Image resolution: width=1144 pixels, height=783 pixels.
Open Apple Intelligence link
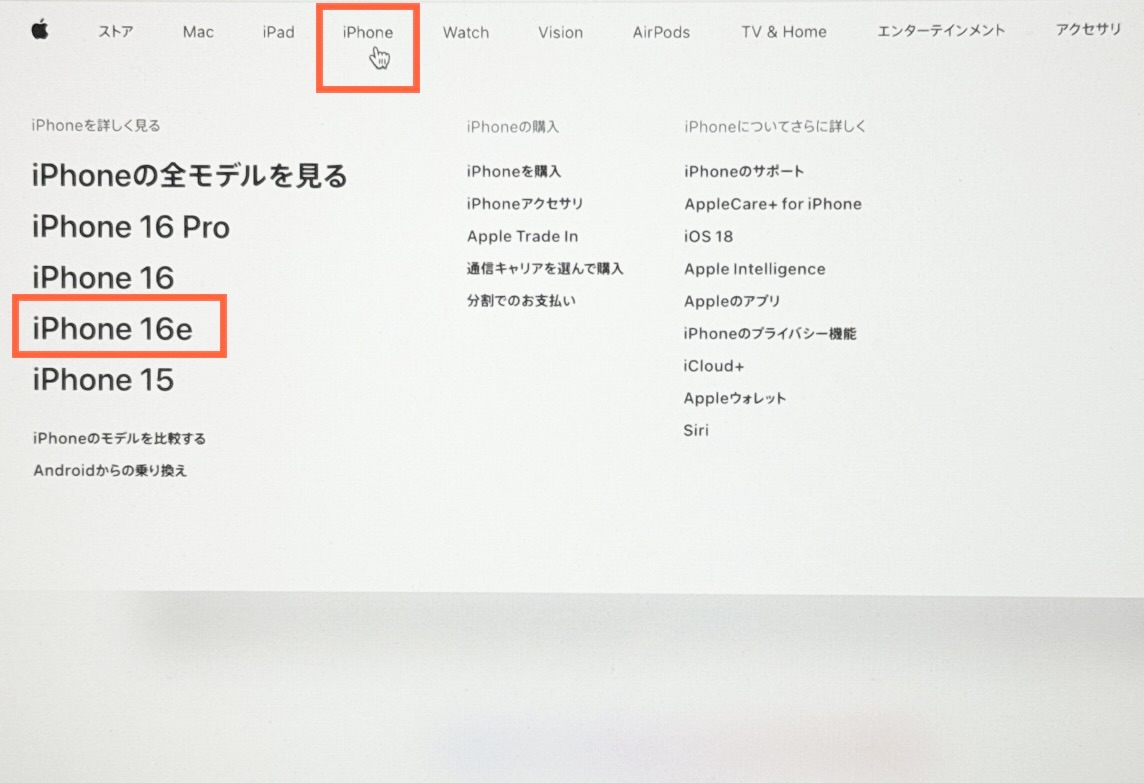[x=754, y=269]
